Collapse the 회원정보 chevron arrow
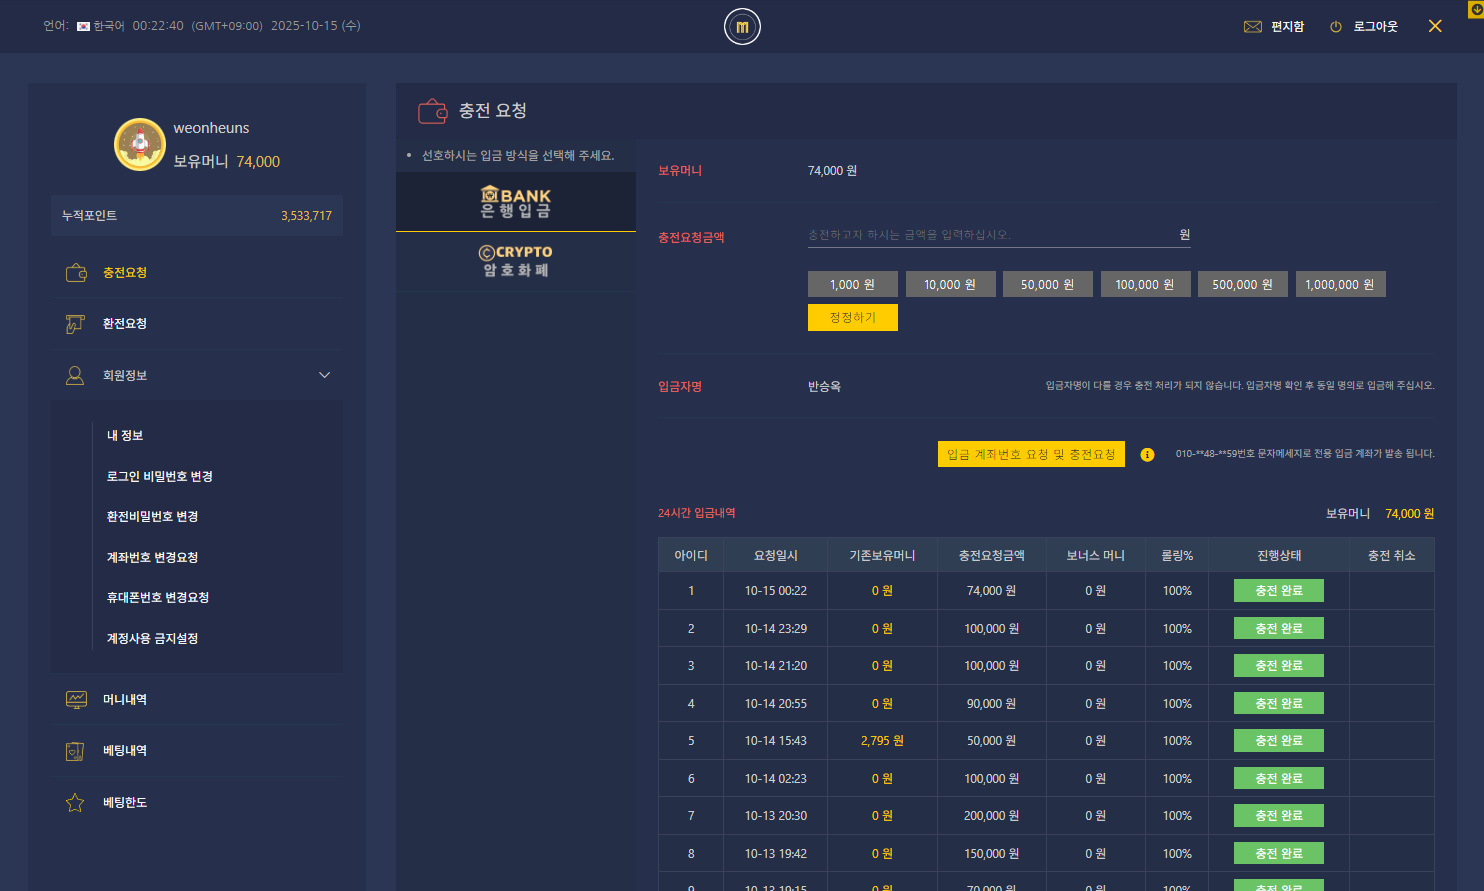The height and width of the screenshot is (891, 1484). tap(324, 375)
